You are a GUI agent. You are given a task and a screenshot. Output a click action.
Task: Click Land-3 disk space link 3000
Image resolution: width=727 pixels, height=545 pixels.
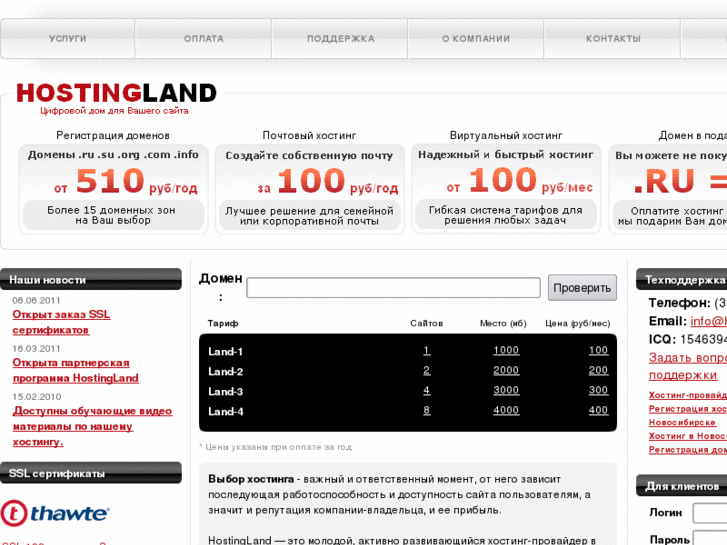(x=506, y=391)
